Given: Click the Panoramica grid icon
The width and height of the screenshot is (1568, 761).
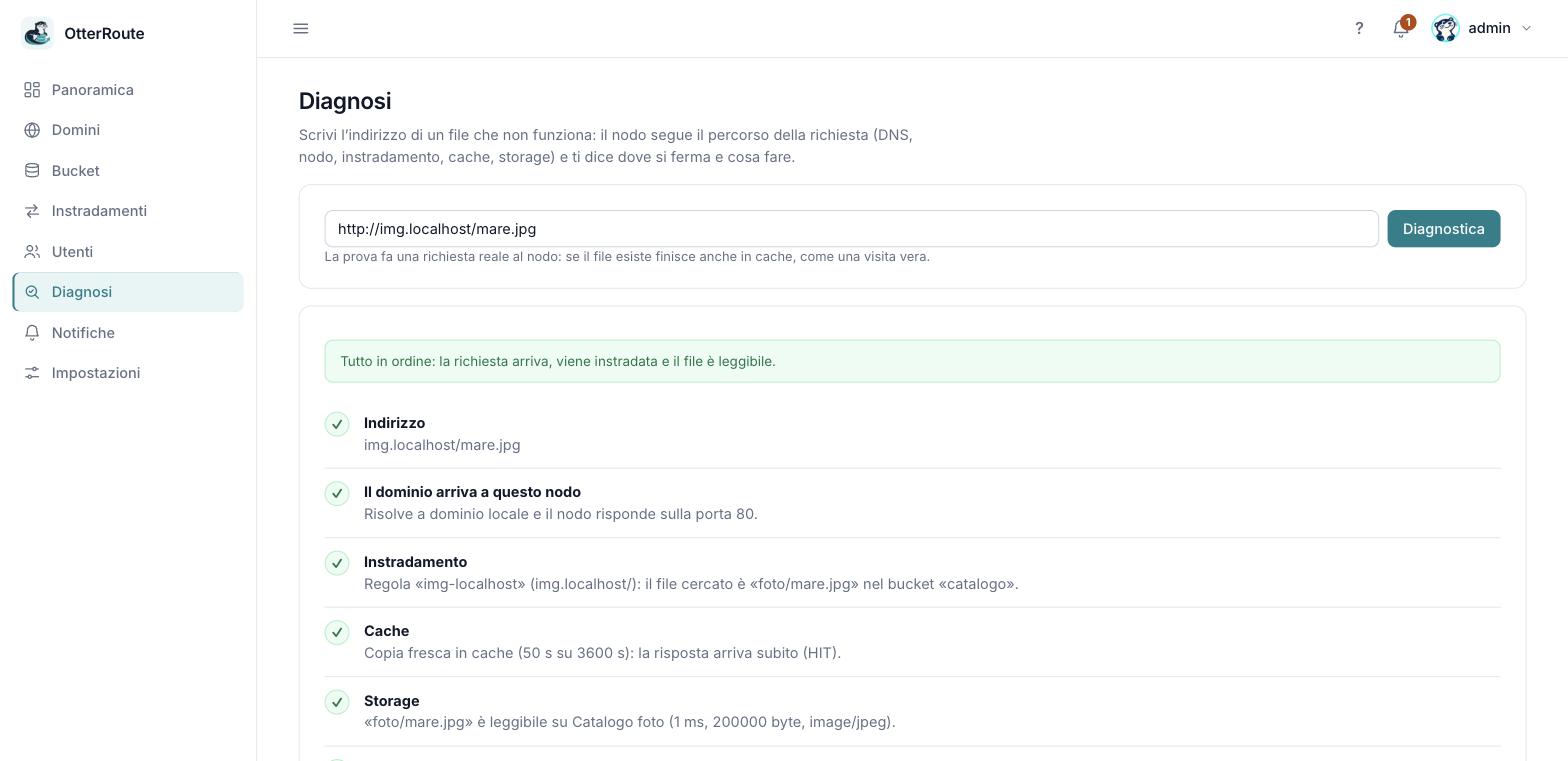Looking at the screenshot, I should pyautogui.click(x=32, y=90).
